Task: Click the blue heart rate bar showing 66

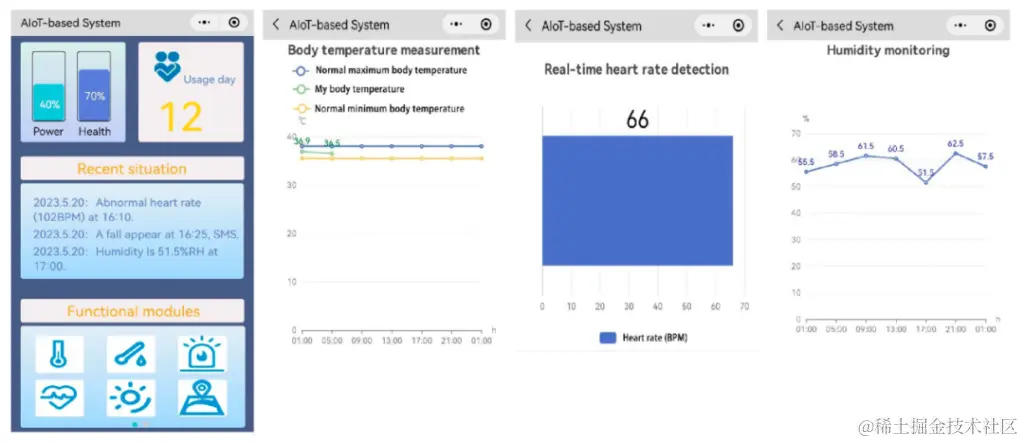Action: [x=637, y=200]
